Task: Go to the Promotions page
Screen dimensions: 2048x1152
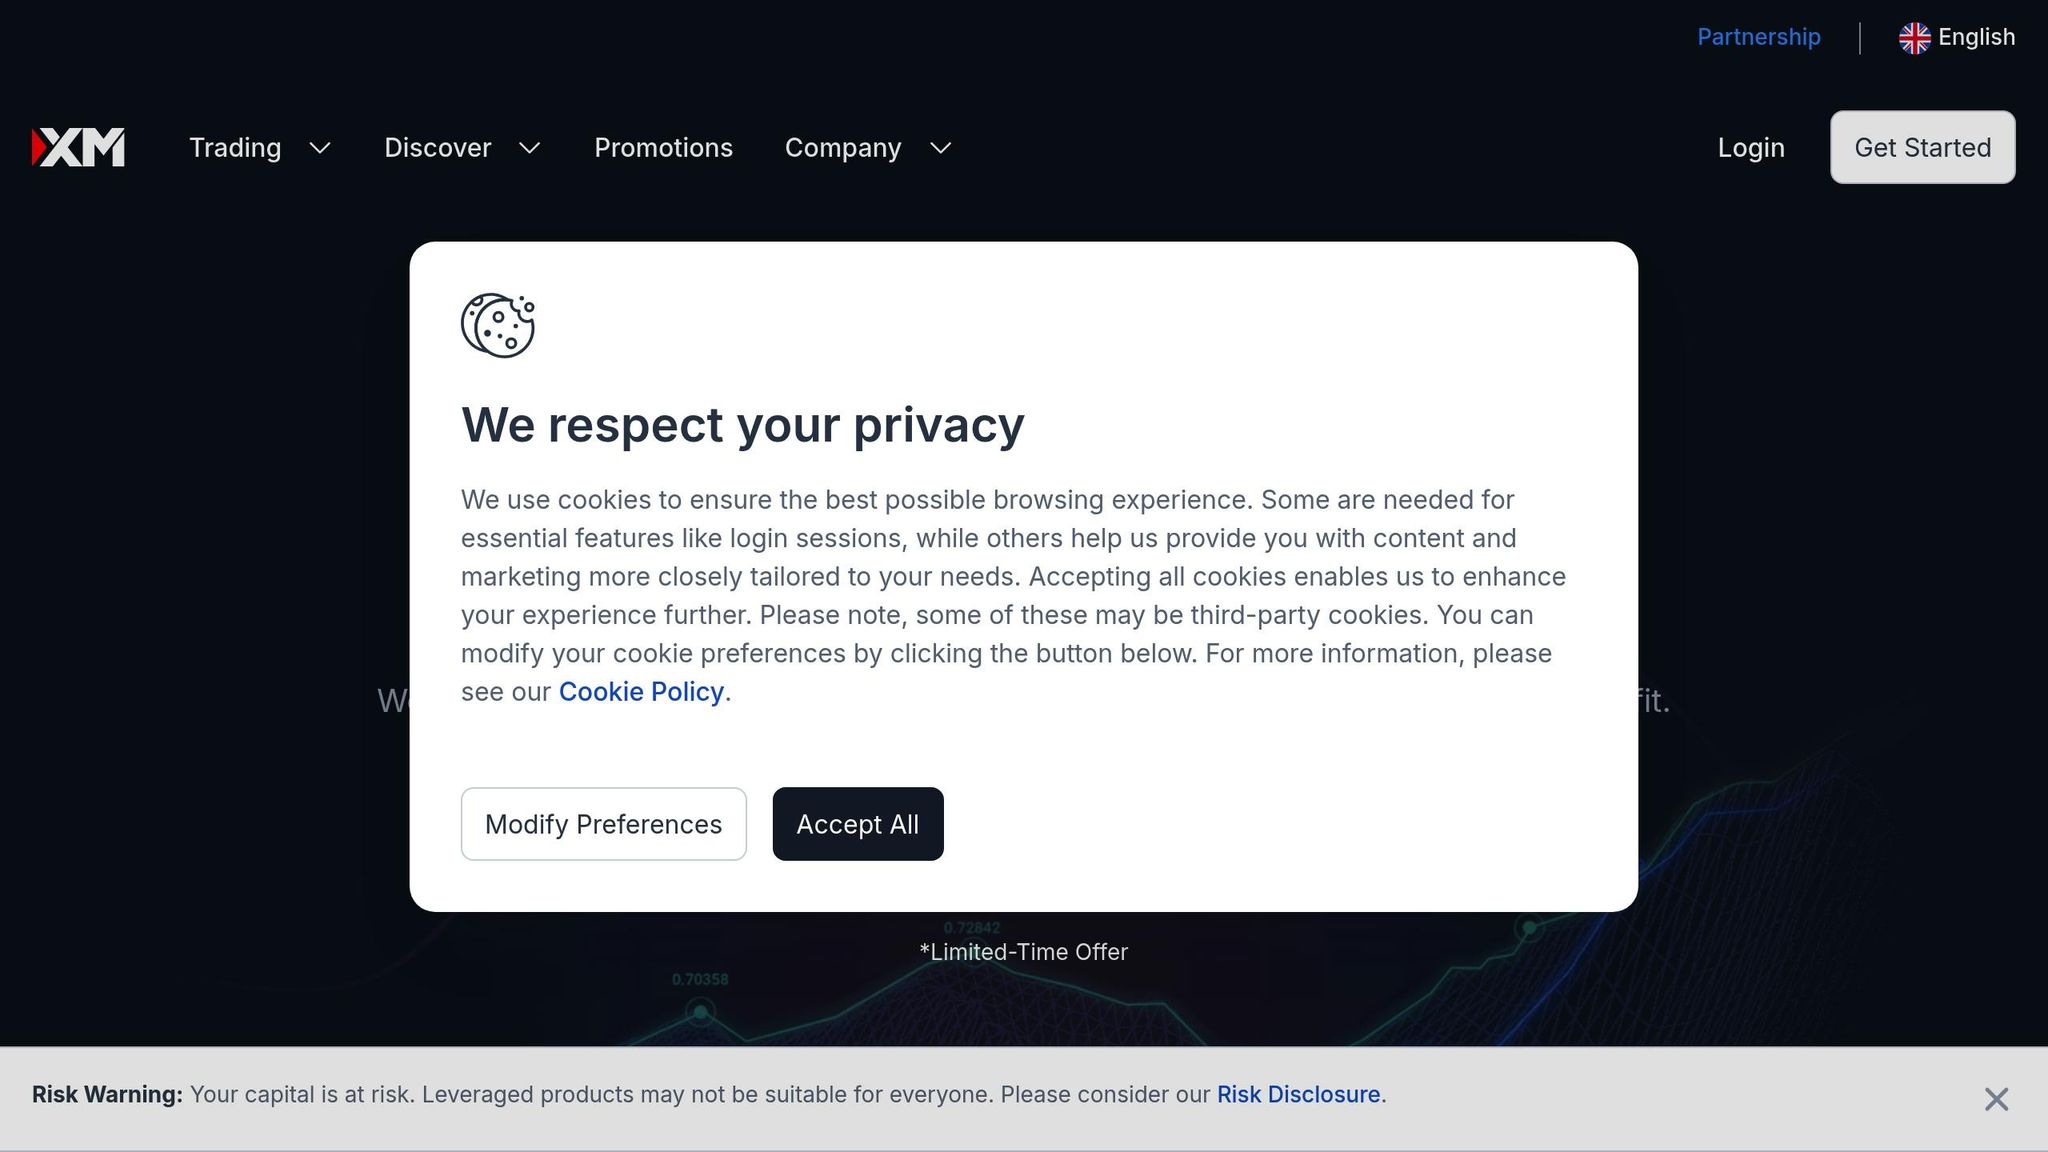Action: point(664,148)
